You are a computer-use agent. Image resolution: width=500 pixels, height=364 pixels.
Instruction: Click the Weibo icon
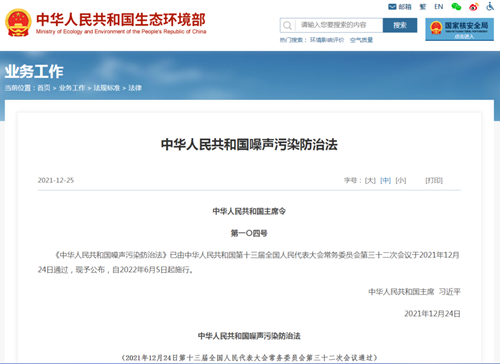(473, 7)
